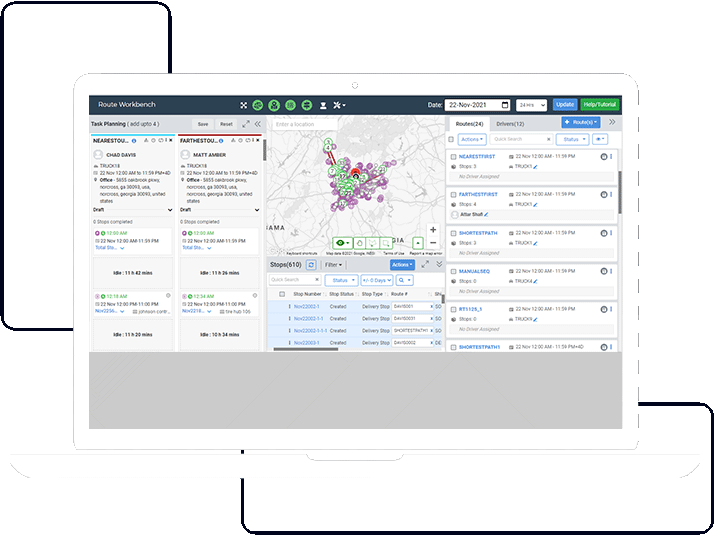This screenshot has height=535, width=715.
Task: Click the fullscreen cross-arrows icon in header
Action: pyautogui.click(x=244, y=104)
